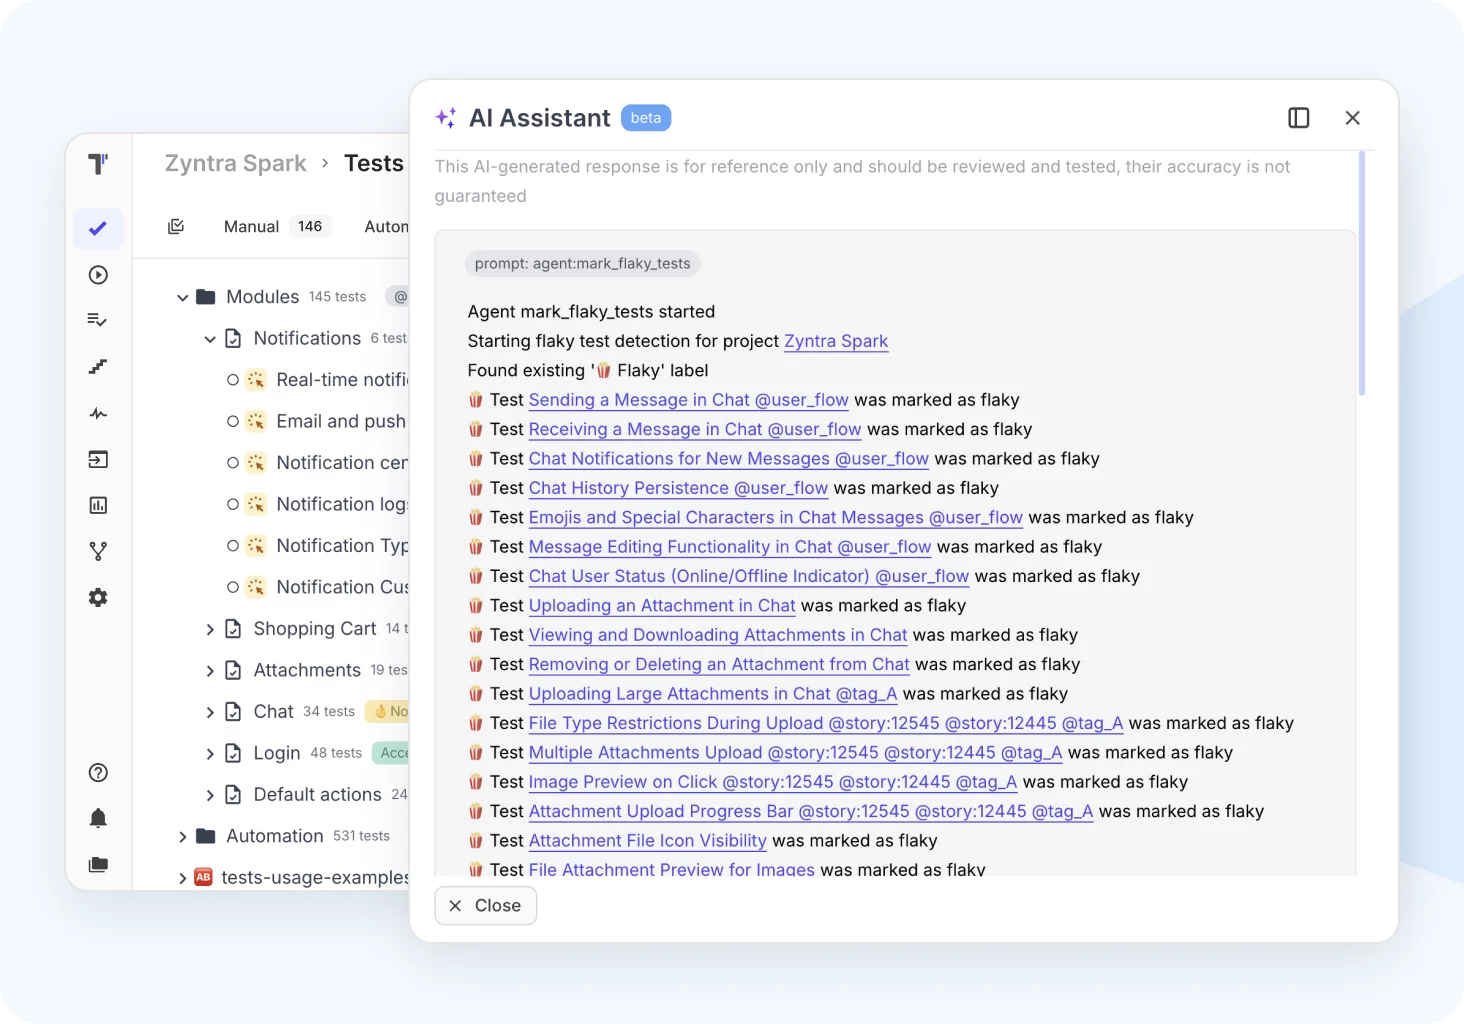Open the settings gear in sidebar
Image resolution: width=1464 pixels, height=1024 pixels.
pos(98,598)
